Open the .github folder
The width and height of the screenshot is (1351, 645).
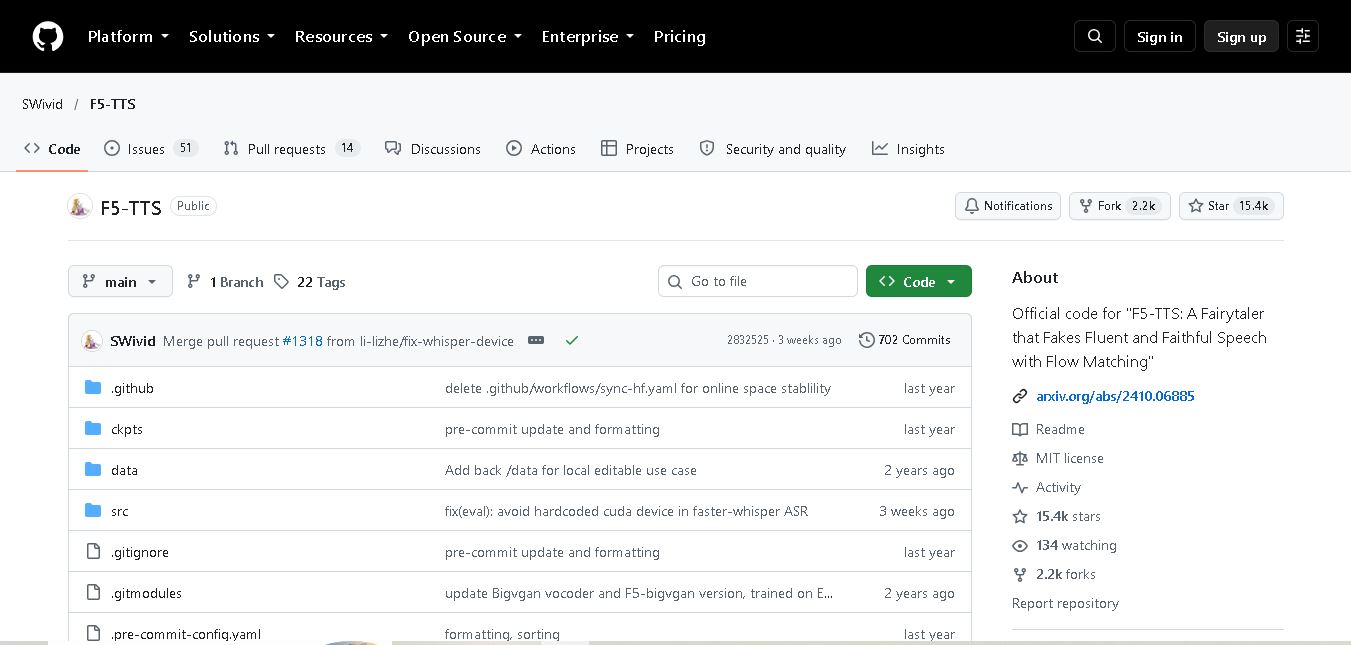[x=132, y=388]
